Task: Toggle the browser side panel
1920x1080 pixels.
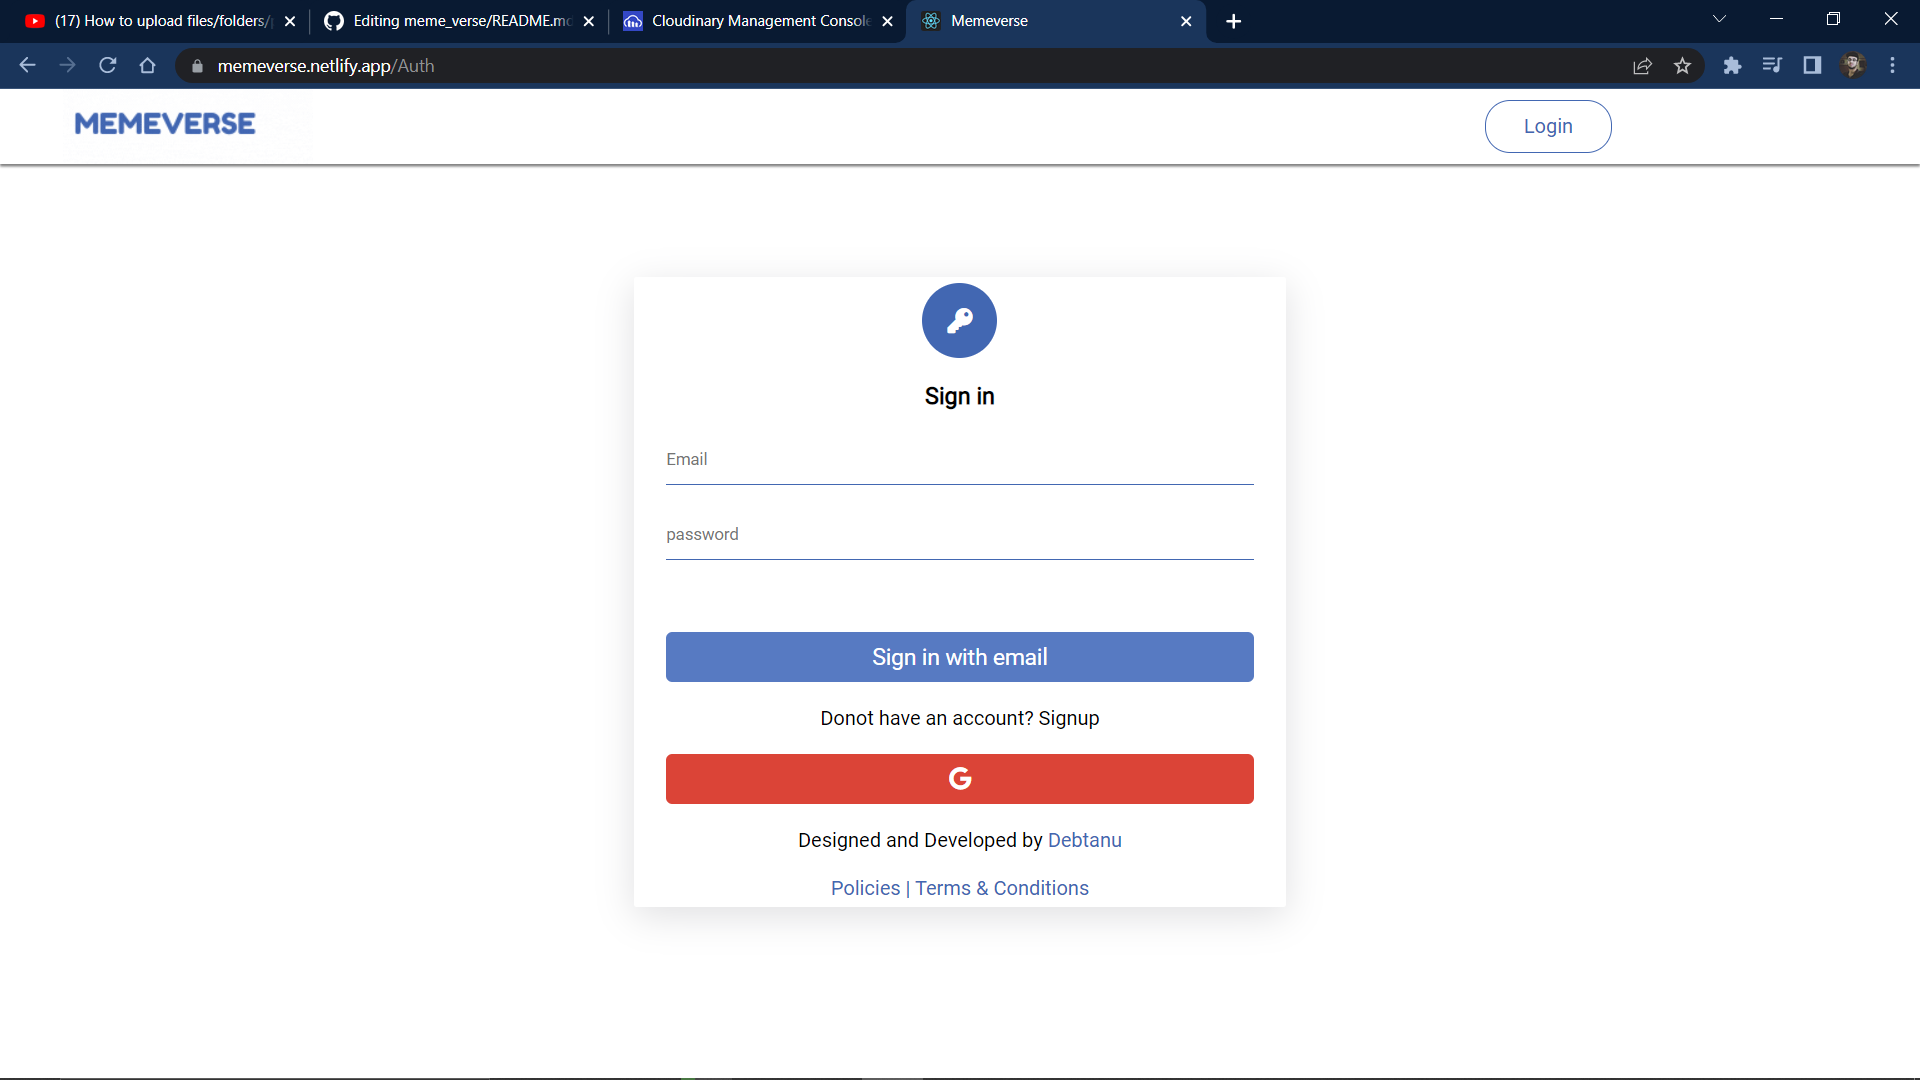Action: [x=1812, y=66]
